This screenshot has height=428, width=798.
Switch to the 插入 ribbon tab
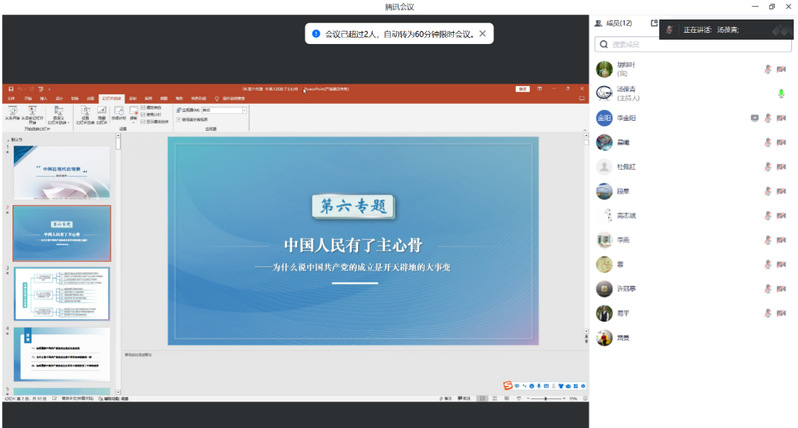42,98
